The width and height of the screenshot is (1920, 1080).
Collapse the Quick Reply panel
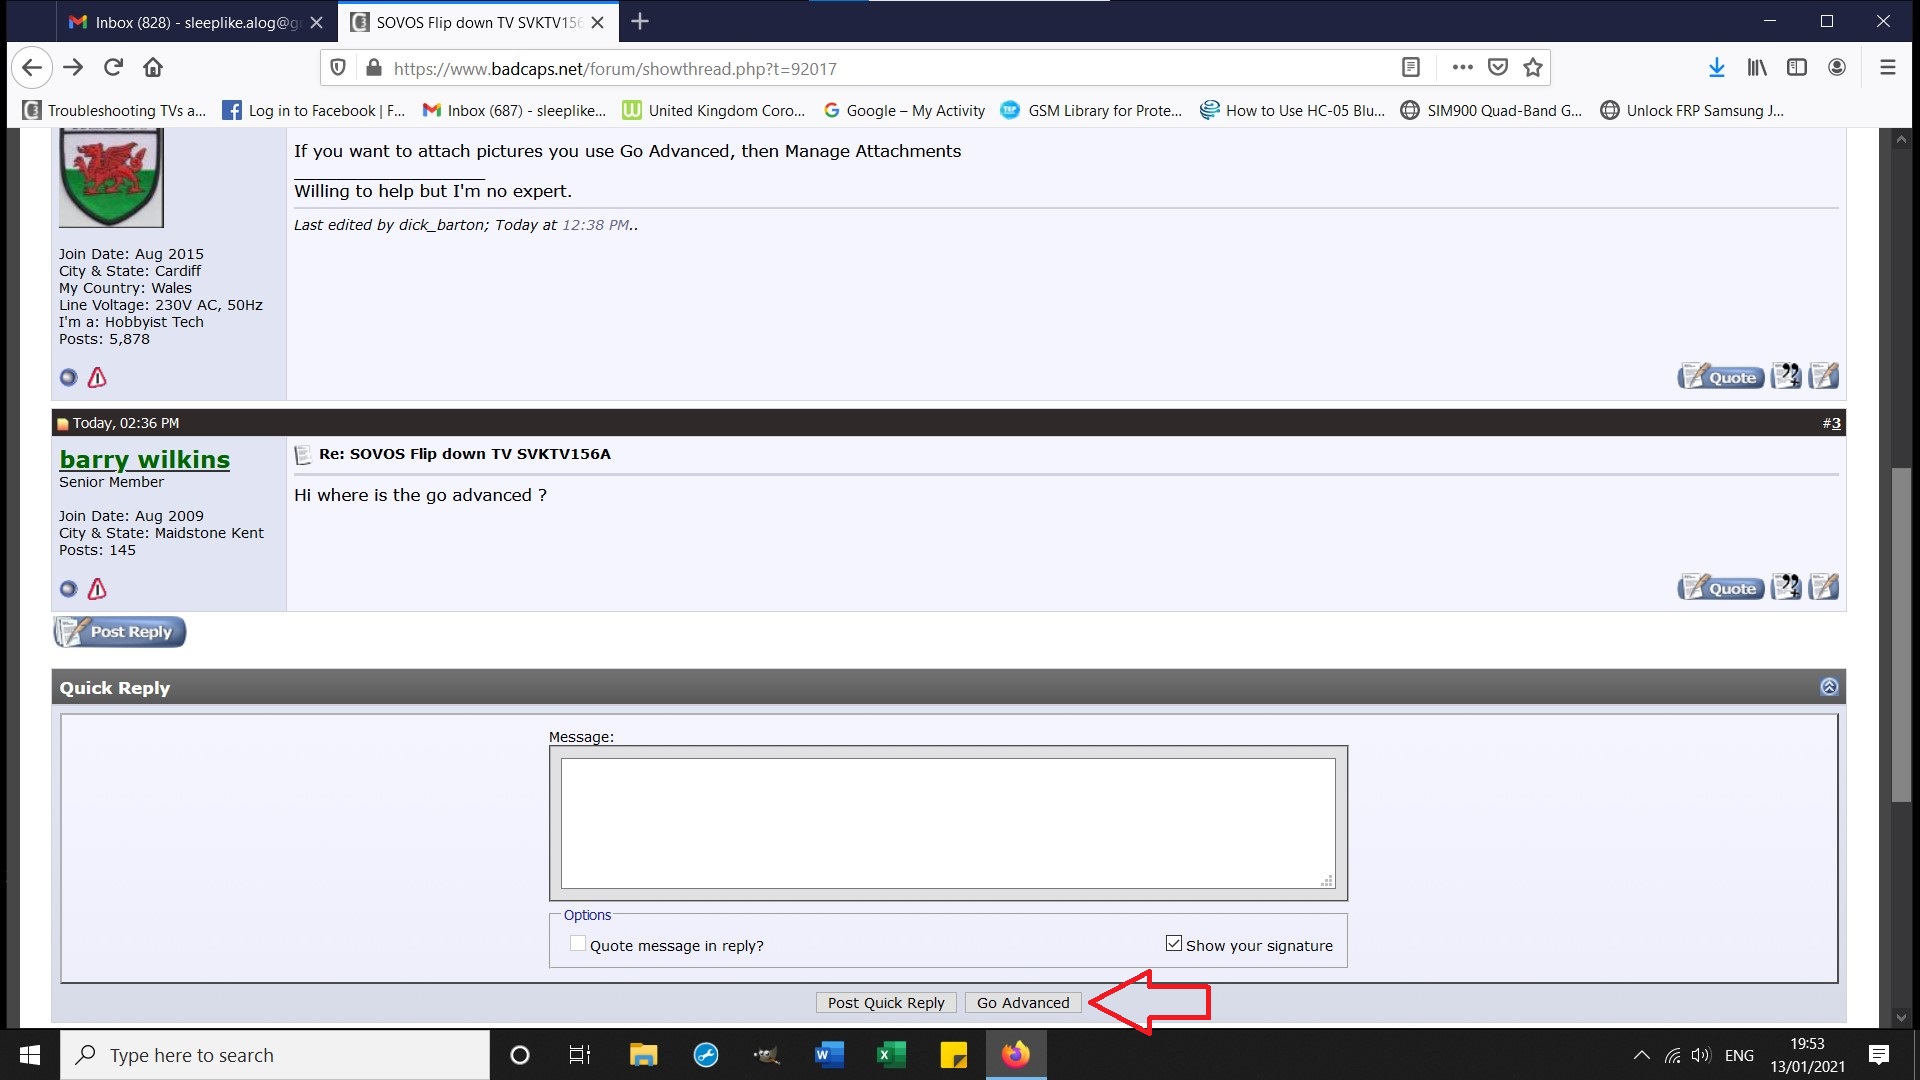tap(1829, 687)
